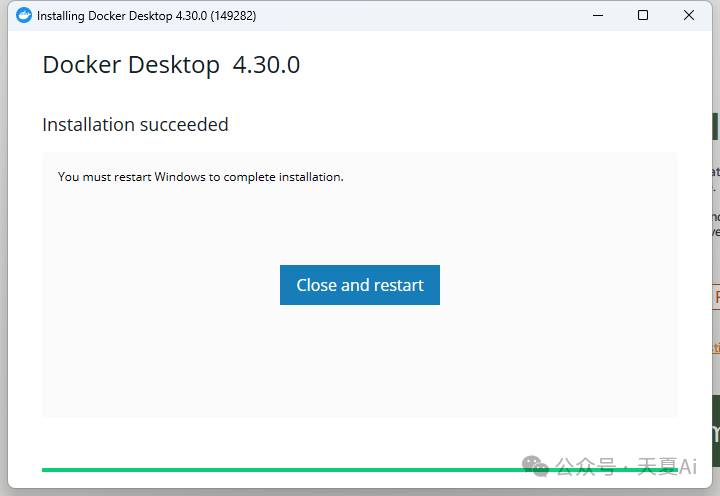The image size is (720, 496).
Task: Click the 'You must restart Windows' message
Action: pyautogui.click(x=201, y=177)
